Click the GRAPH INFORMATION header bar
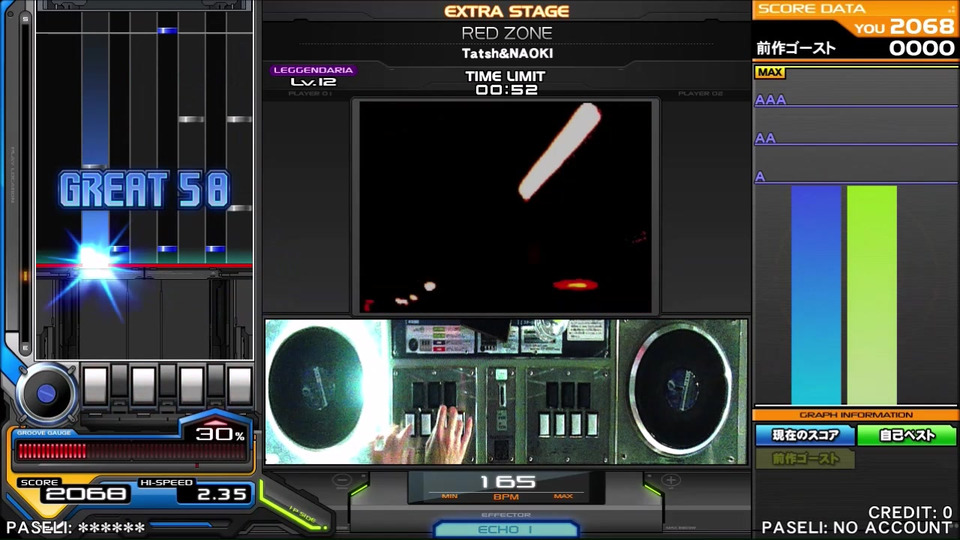This screenshot has width=960, height=540. (855, 415)
